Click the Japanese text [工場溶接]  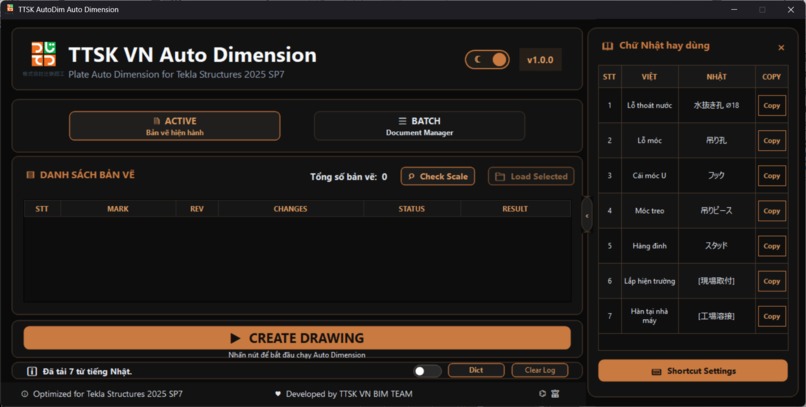(717, 317)
